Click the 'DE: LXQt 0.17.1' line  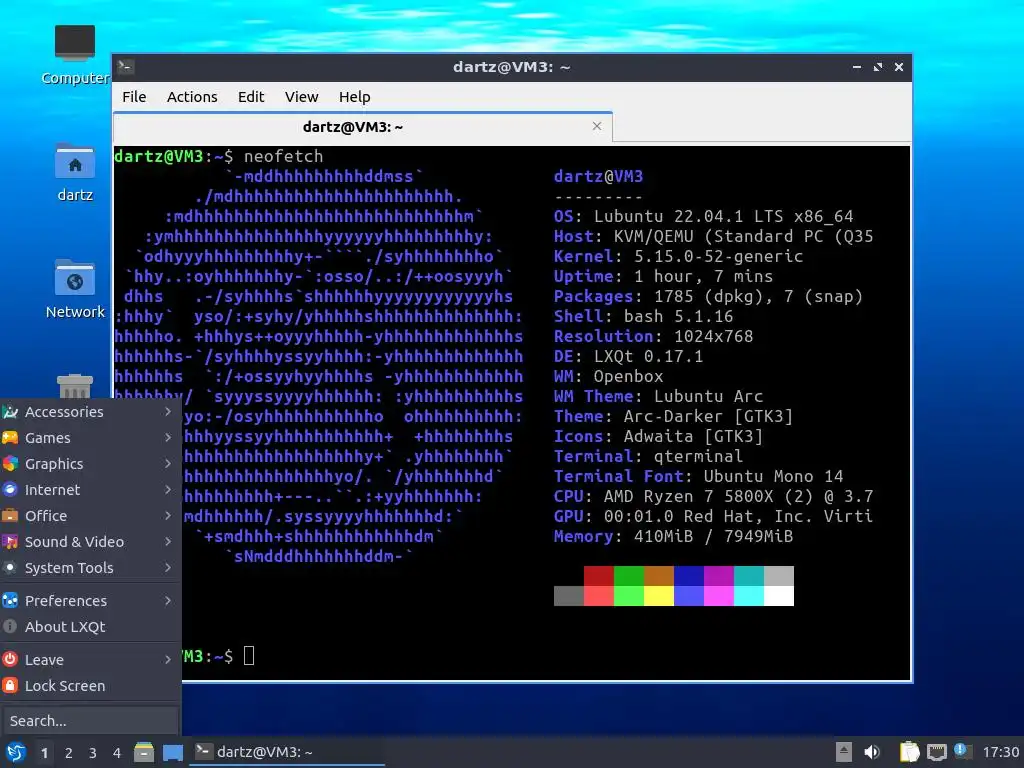pyautogui.click(x=628, y=356)
